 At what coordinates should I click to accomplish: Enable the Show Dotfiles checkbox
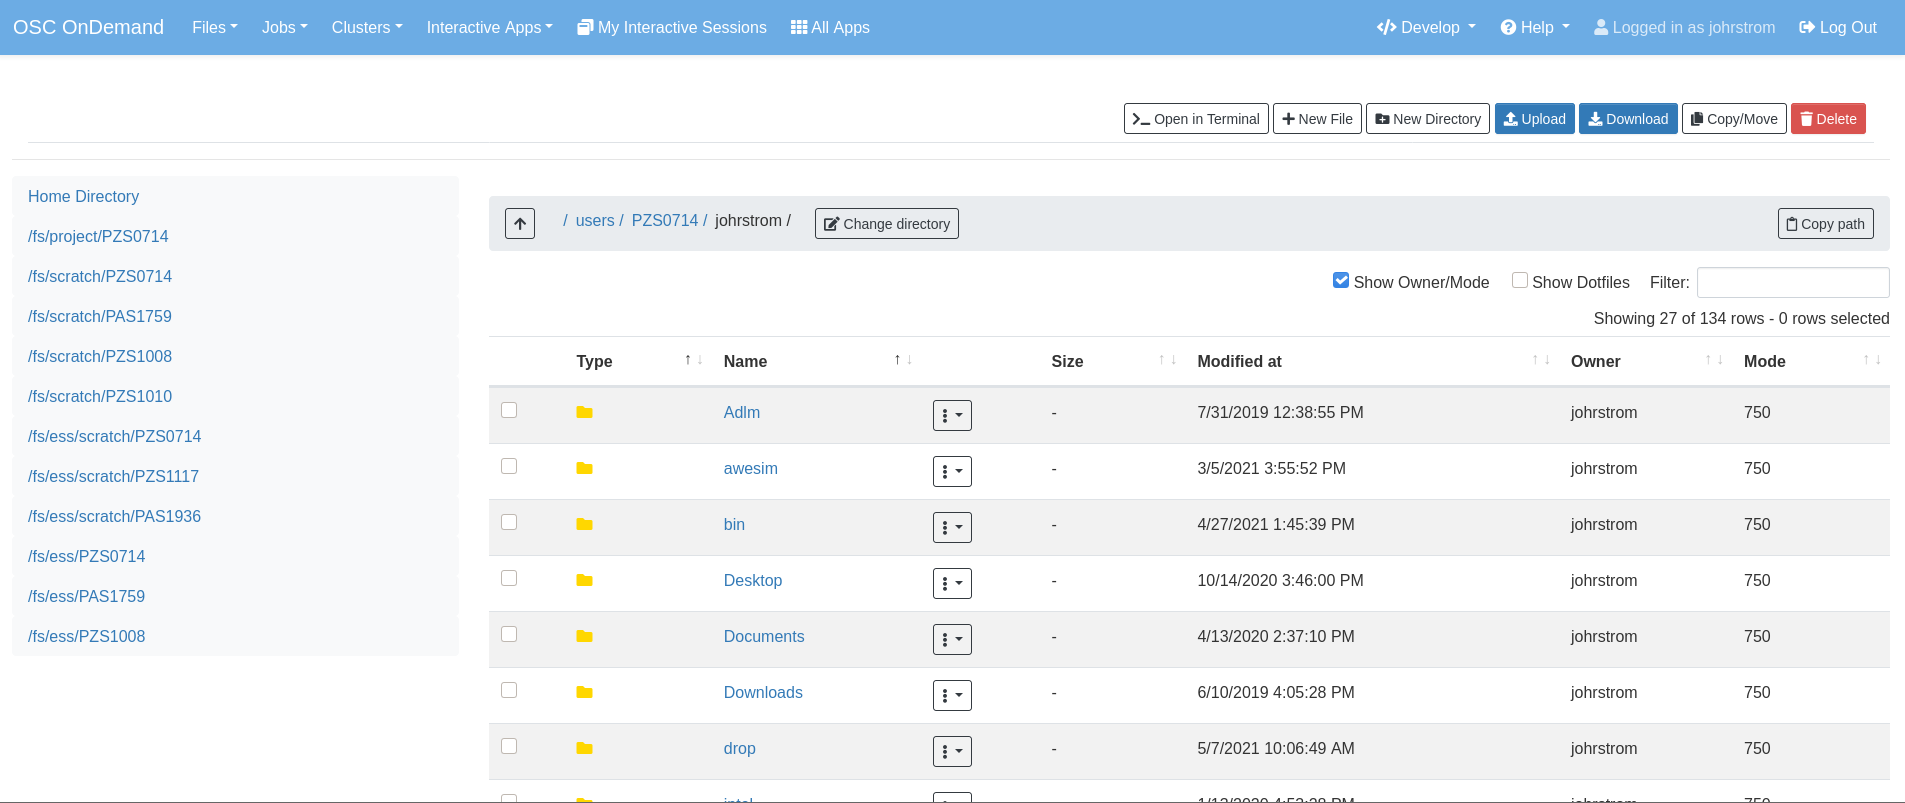click(x=1519, y=281)
